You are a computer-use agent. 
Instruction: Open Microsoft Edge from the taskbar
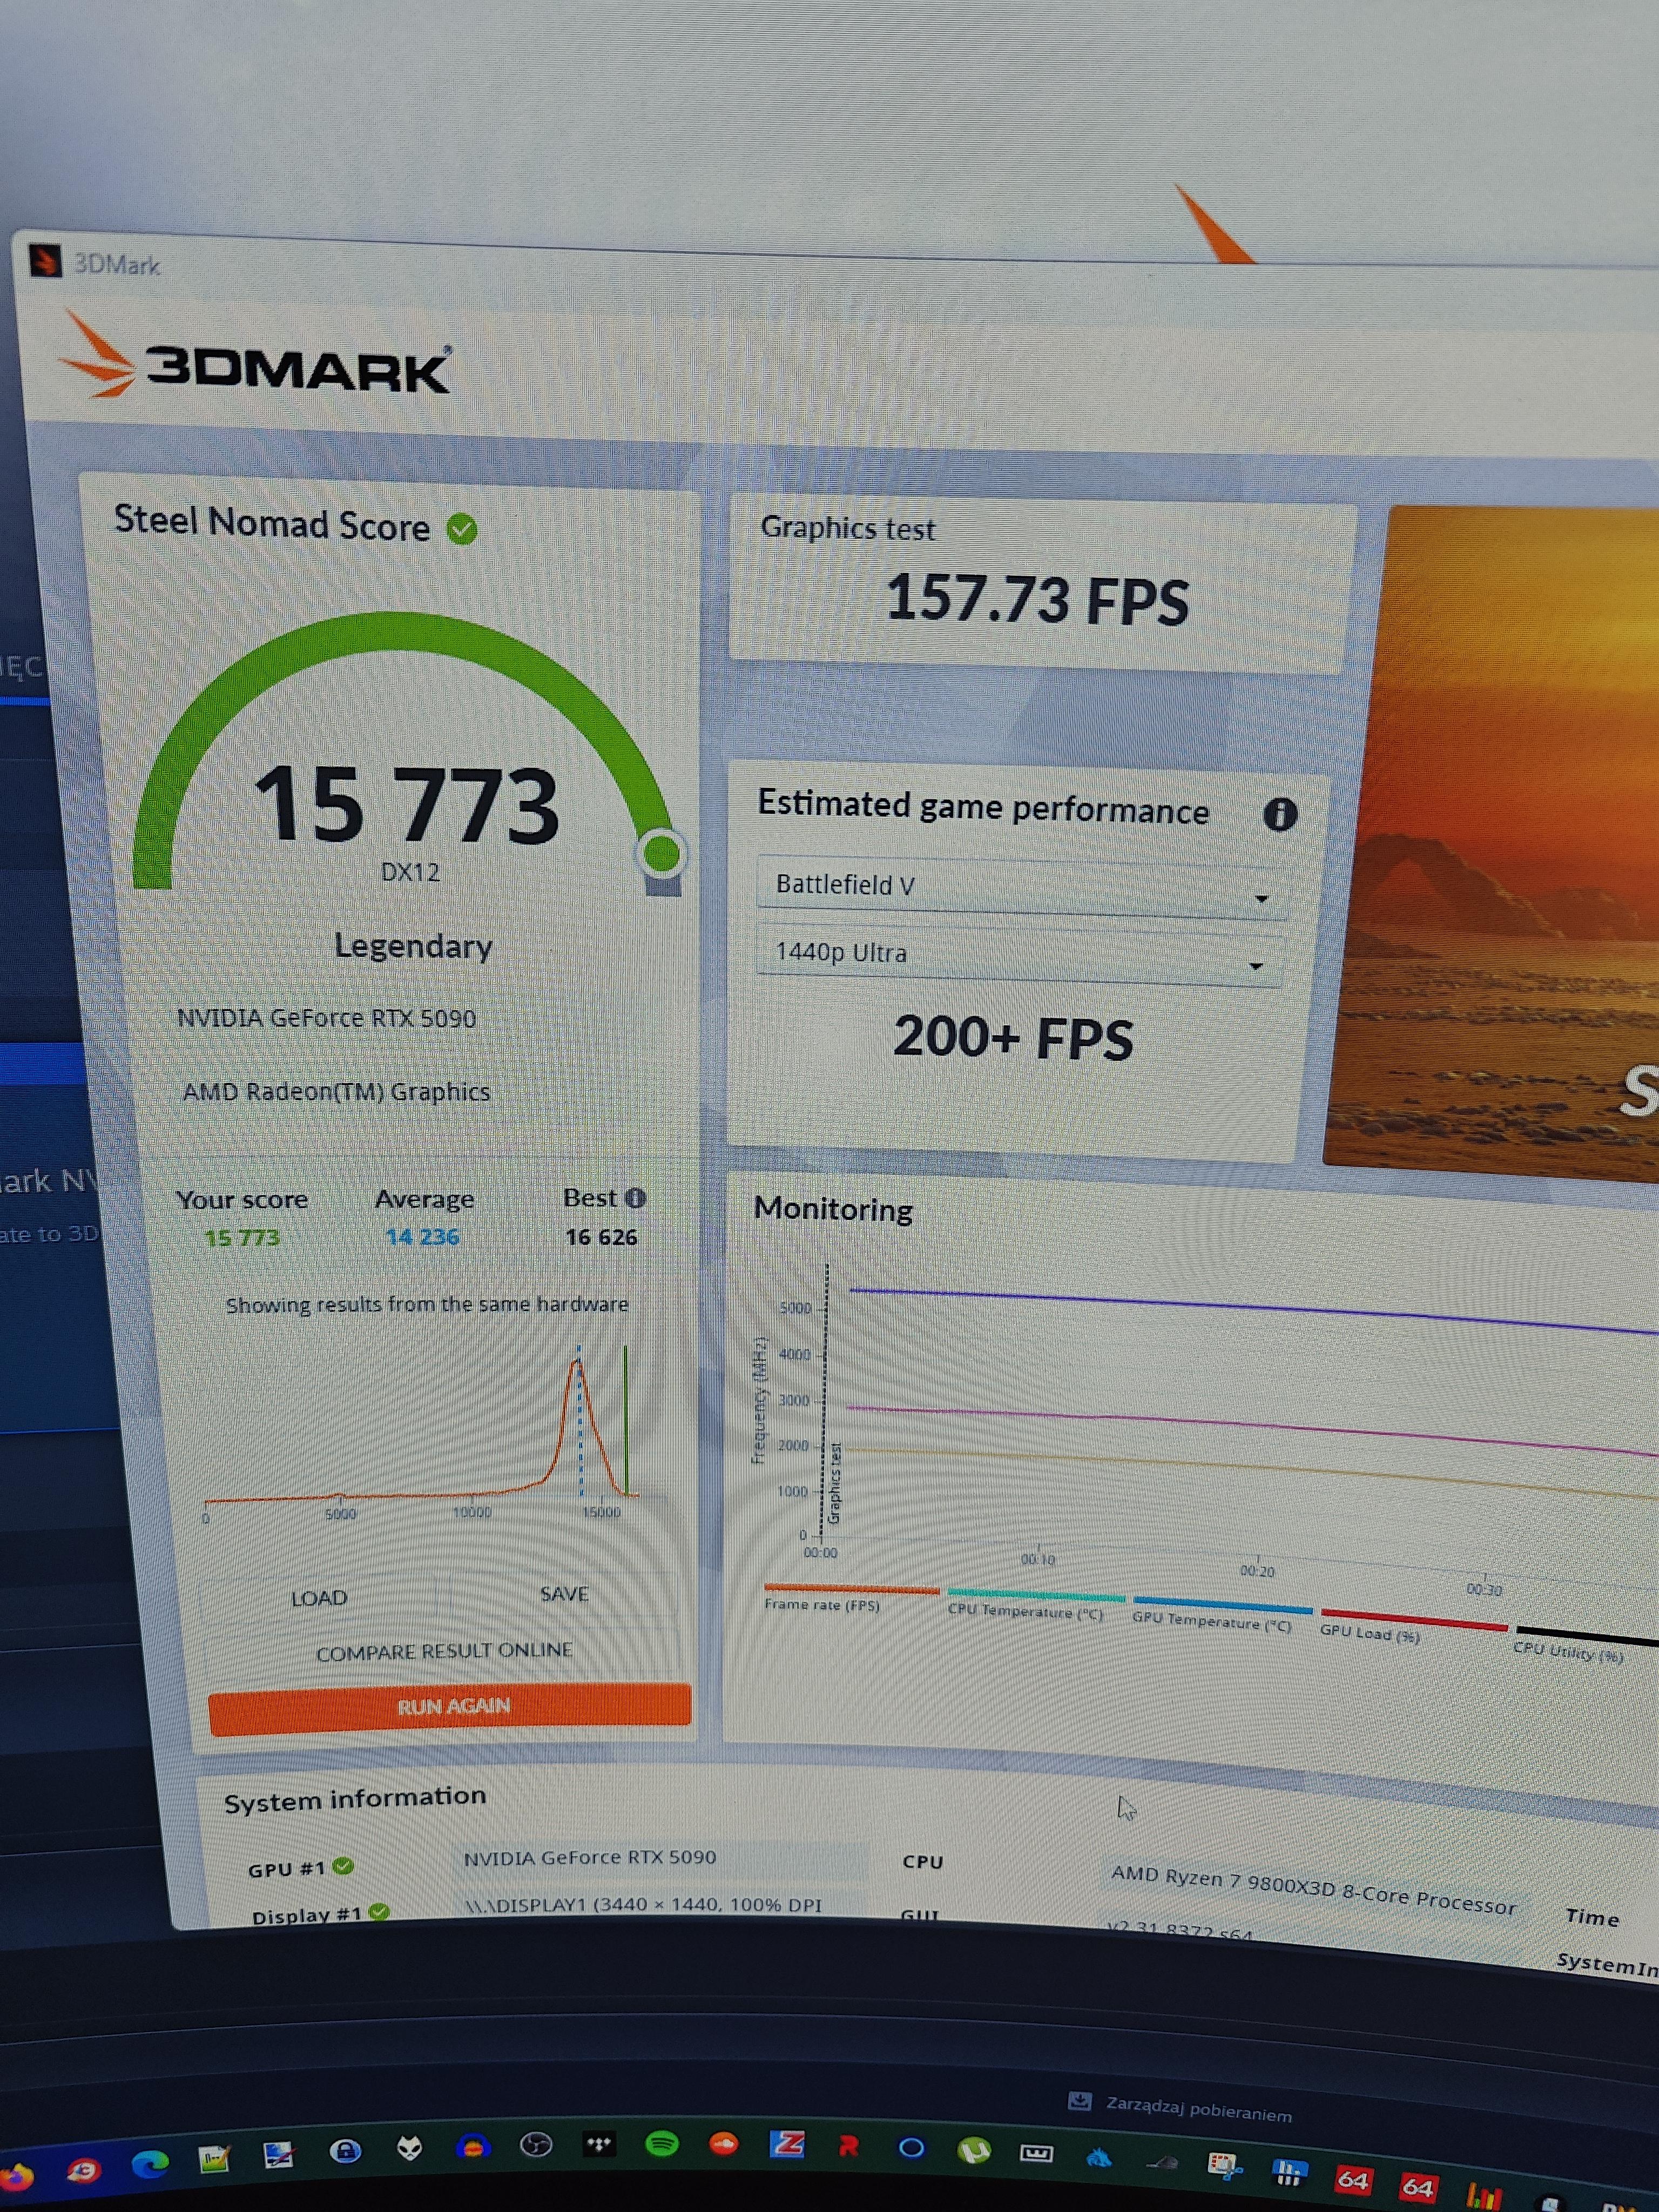(x=151, y=2164)
